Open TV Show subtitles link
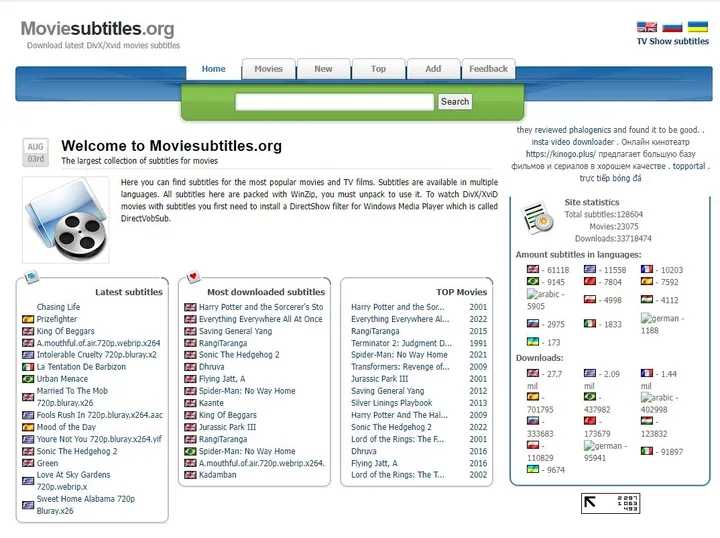Screen dimensions: 720x538 pyautogui.click(x=673, y=41)
